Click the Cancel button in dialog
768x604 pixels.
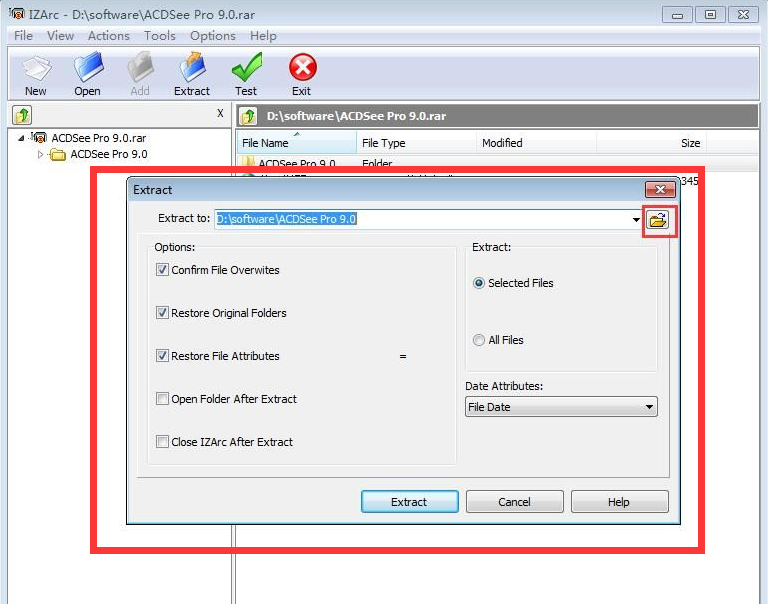[514, 502]
